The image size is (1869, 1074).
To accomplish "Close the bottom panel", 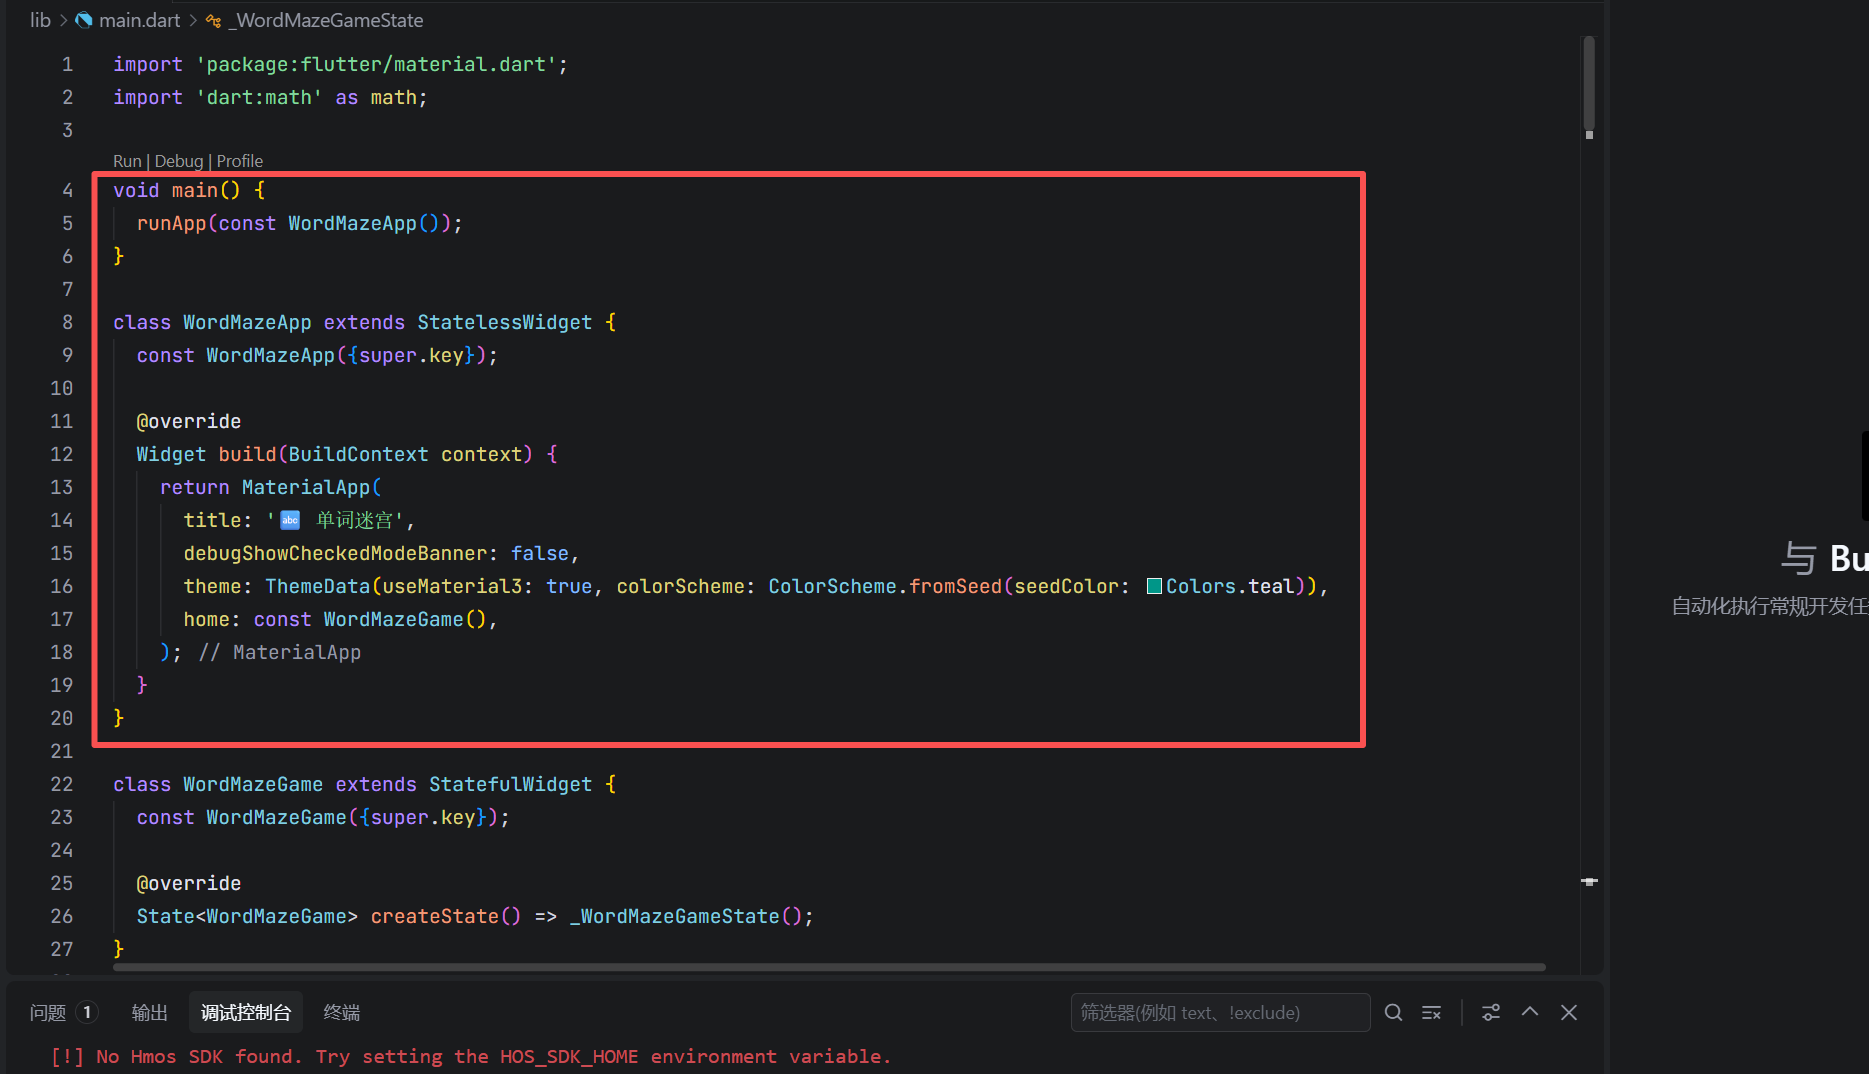I will pos(1569,1012).
